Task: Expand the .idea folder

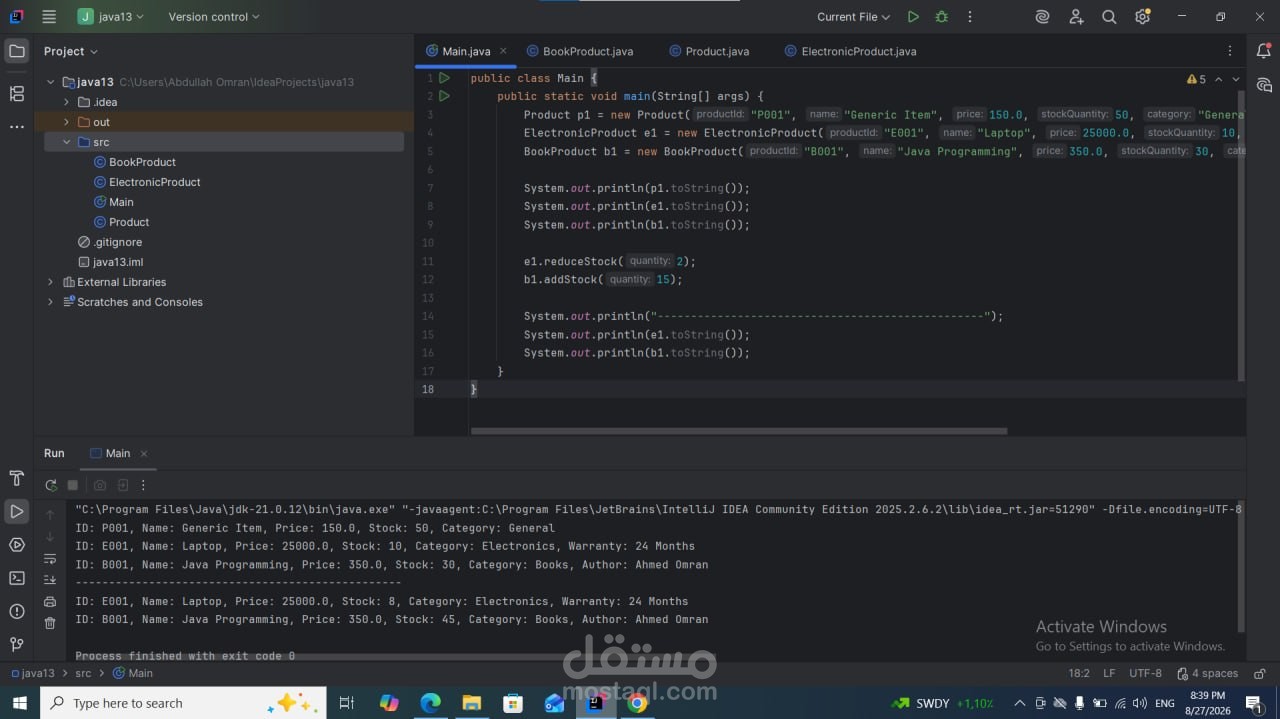Action: click(67, 102)
